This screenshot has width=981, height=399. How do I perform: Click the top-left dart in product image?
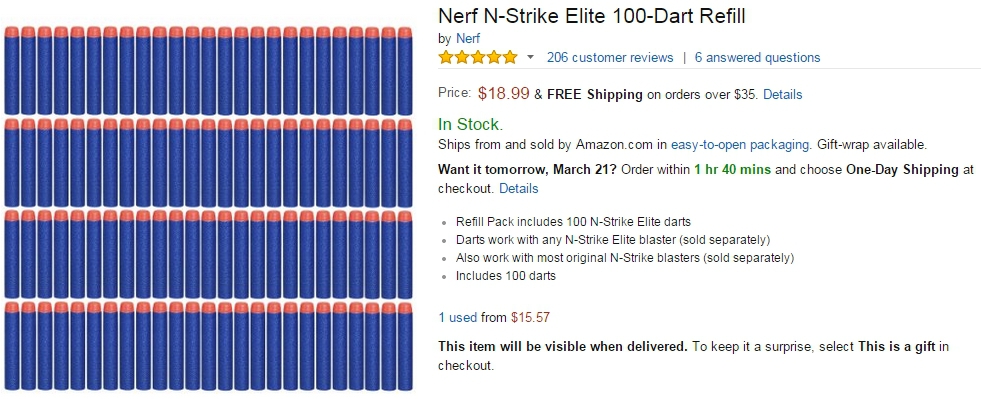pyautogui.click(x=12, y=71)
